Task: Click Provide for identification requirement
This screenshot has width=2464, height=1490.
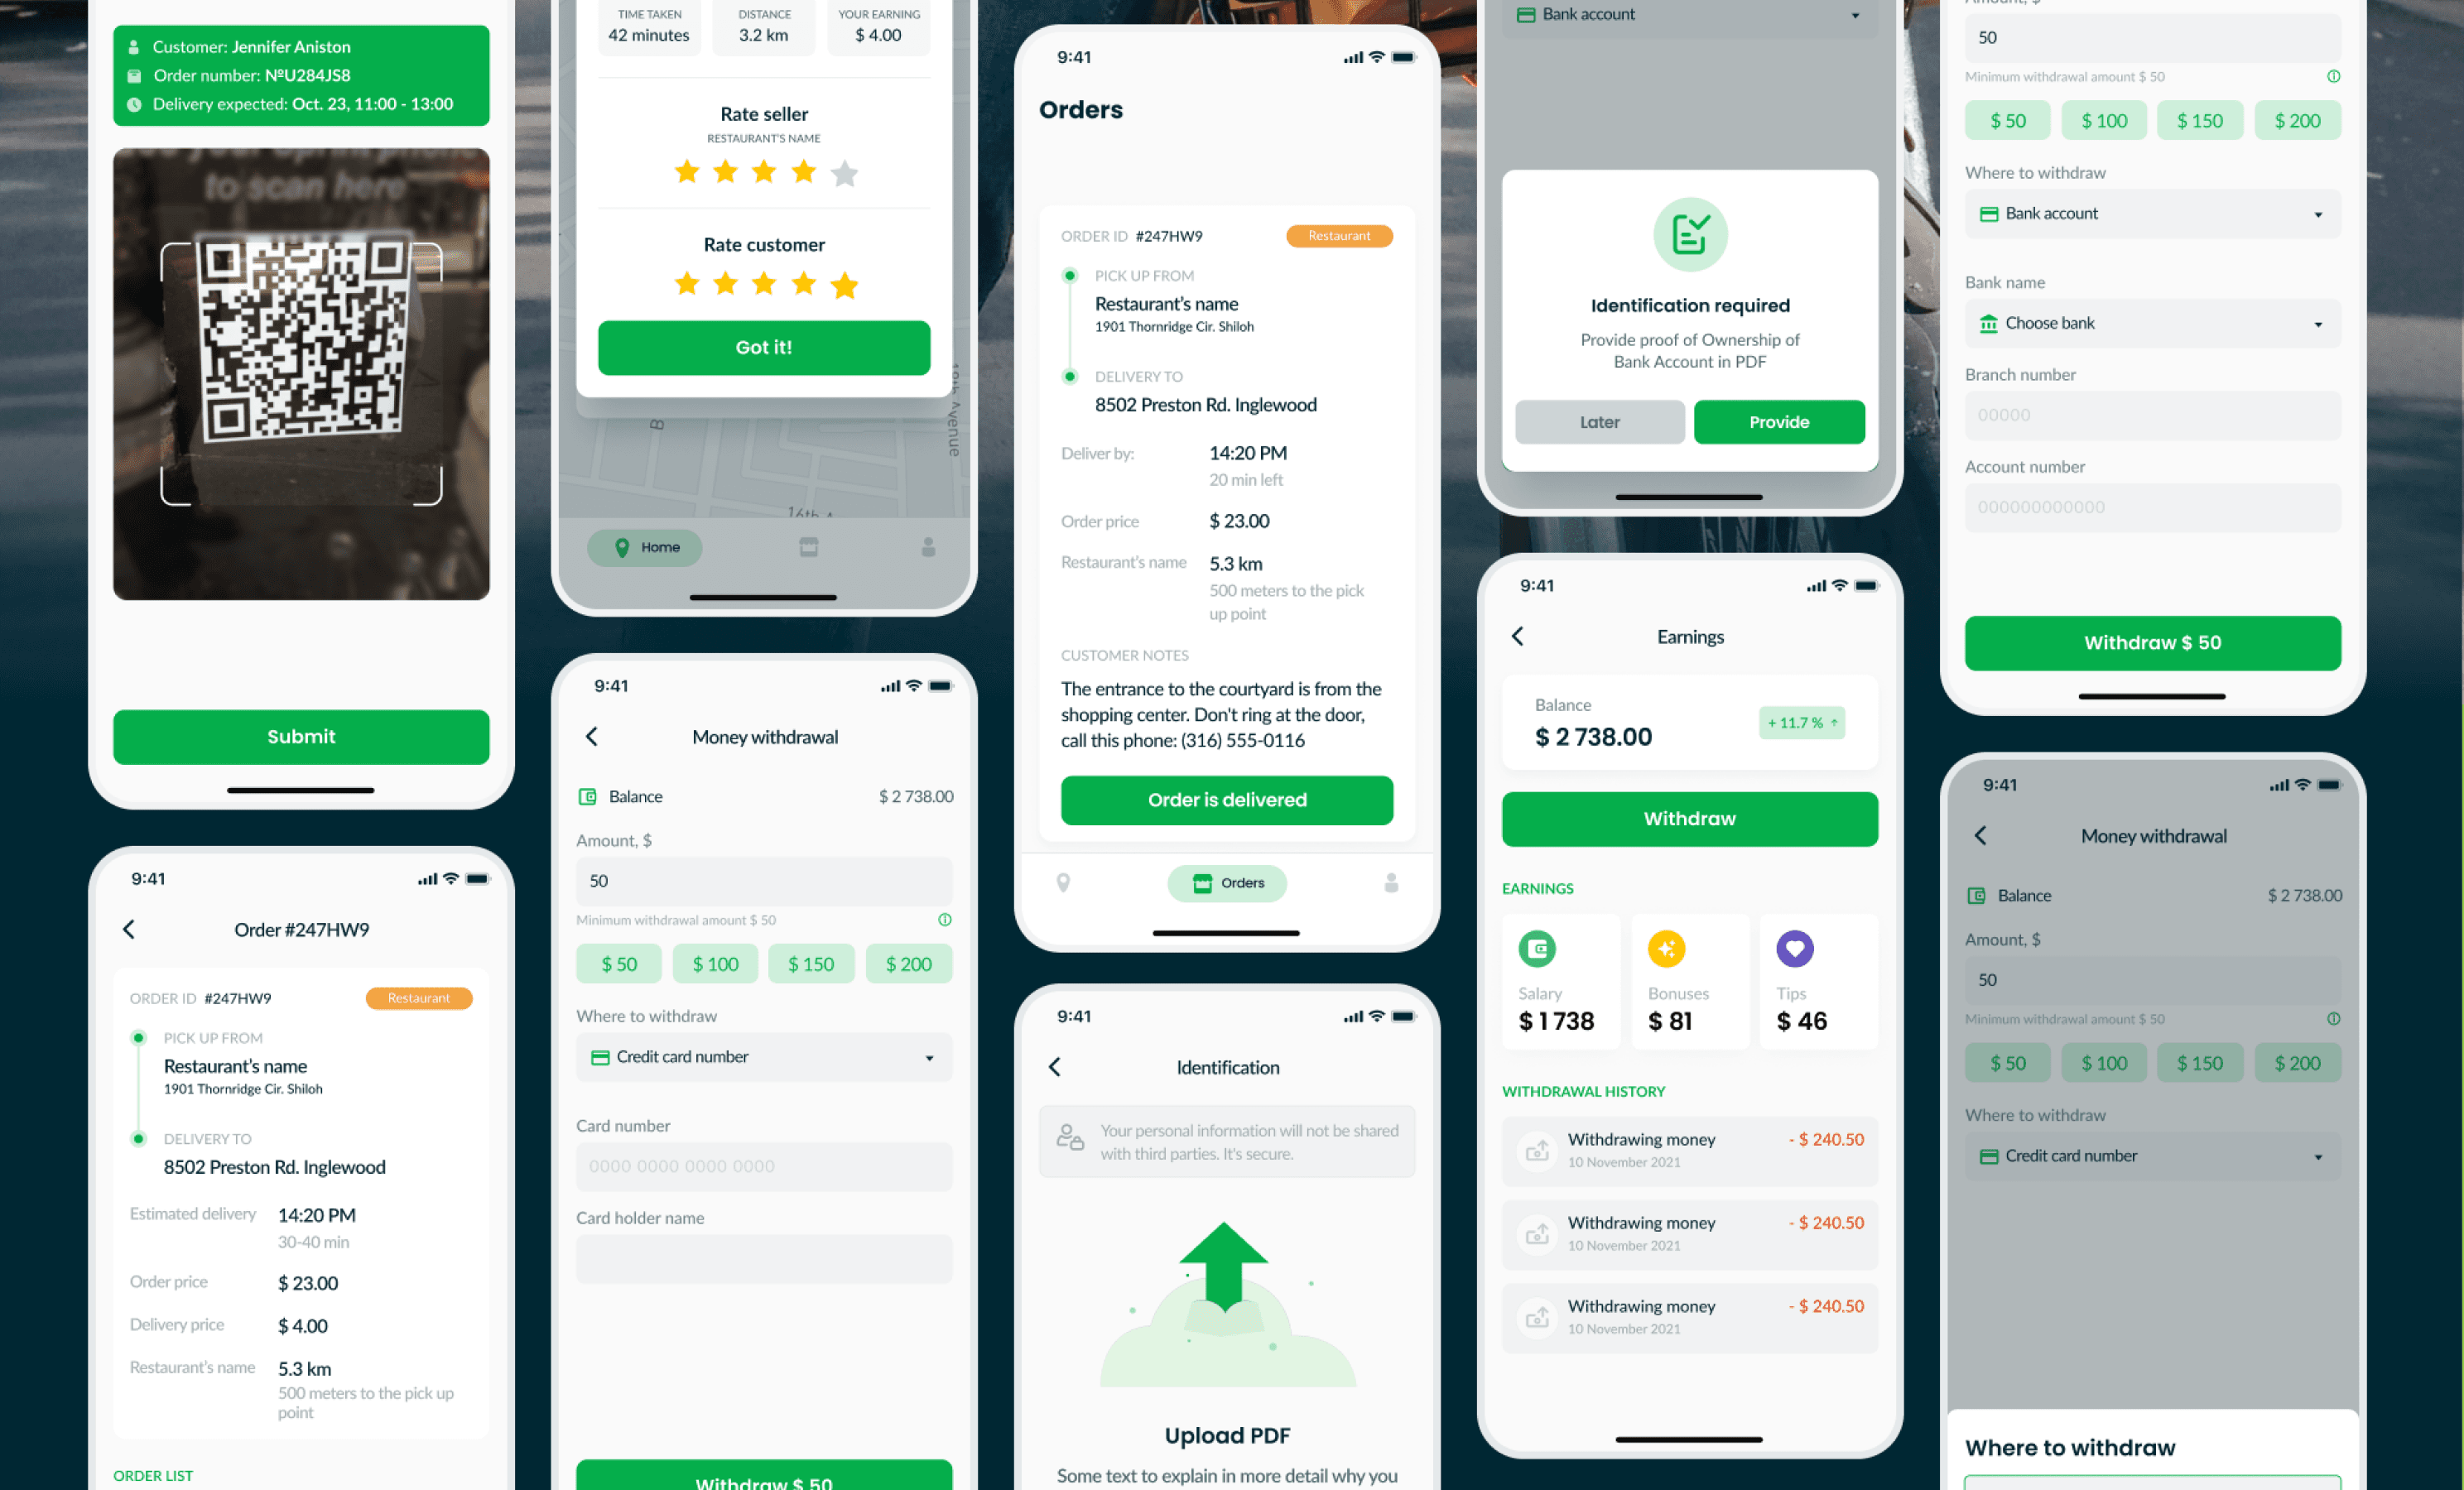Action: 1779,422
